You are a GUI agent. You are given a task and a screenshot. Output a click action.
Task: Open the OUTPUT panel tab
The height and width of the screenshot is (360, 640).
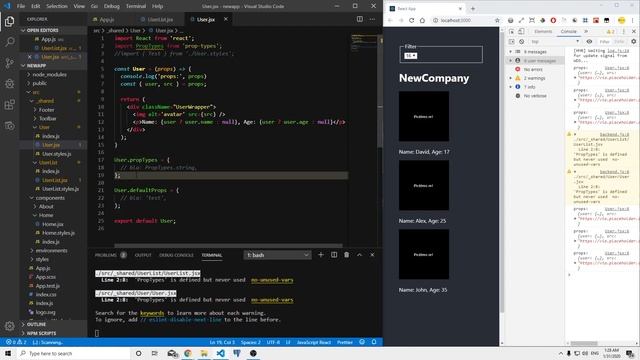point(143,255)
